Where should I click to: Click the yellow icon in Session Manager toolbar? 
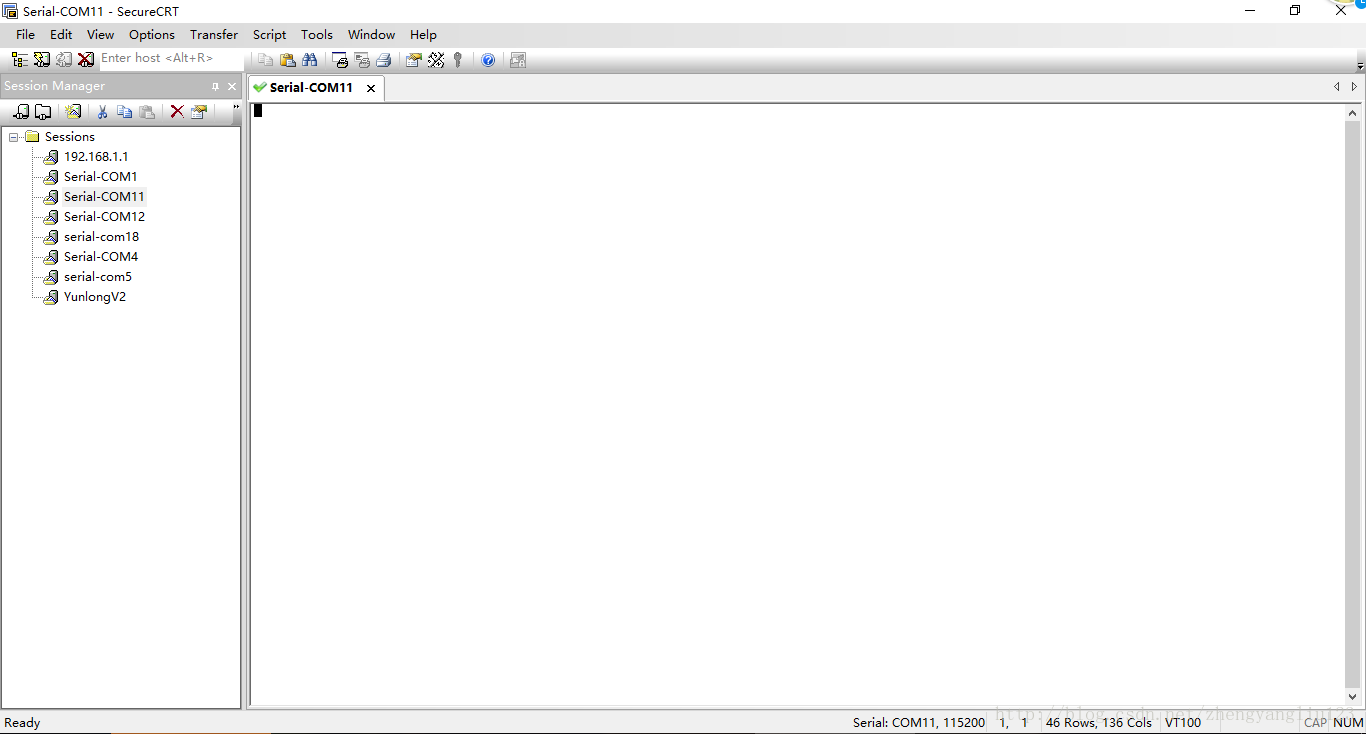pos(73,112)
